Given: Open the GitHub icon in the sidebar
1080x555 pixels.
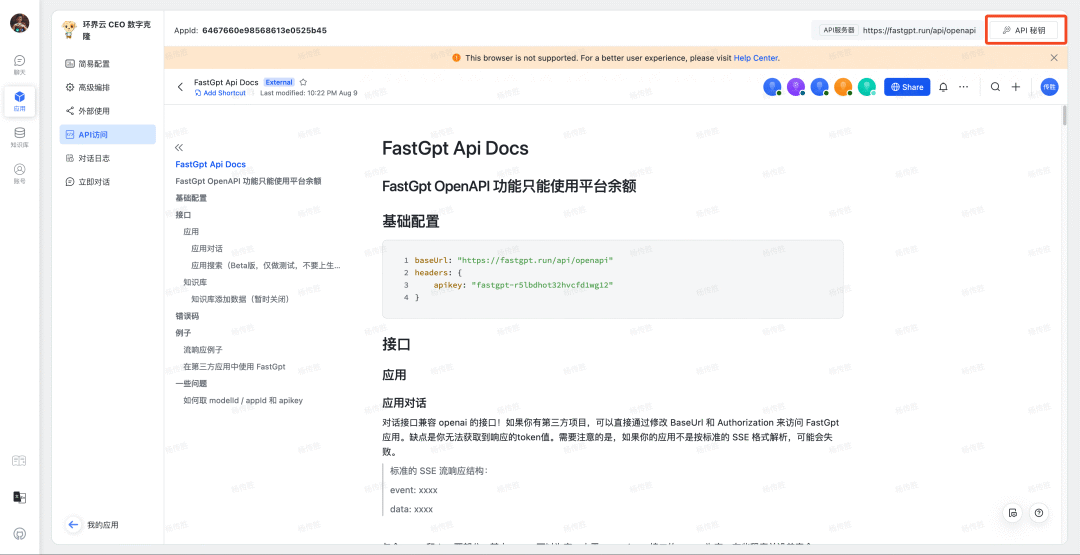Looking at the screenshot, I should pyautogui.click(x=19, y=533).
